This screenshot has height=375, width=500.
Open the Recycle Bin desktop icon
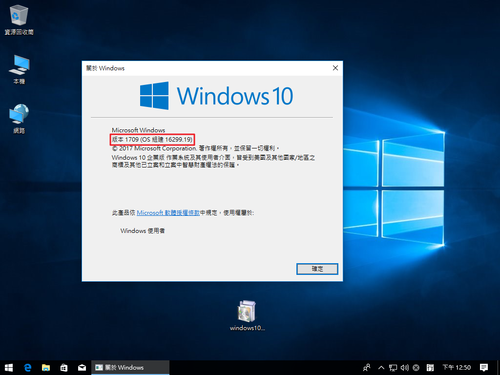pyautogui.click(x=19, y=19)
